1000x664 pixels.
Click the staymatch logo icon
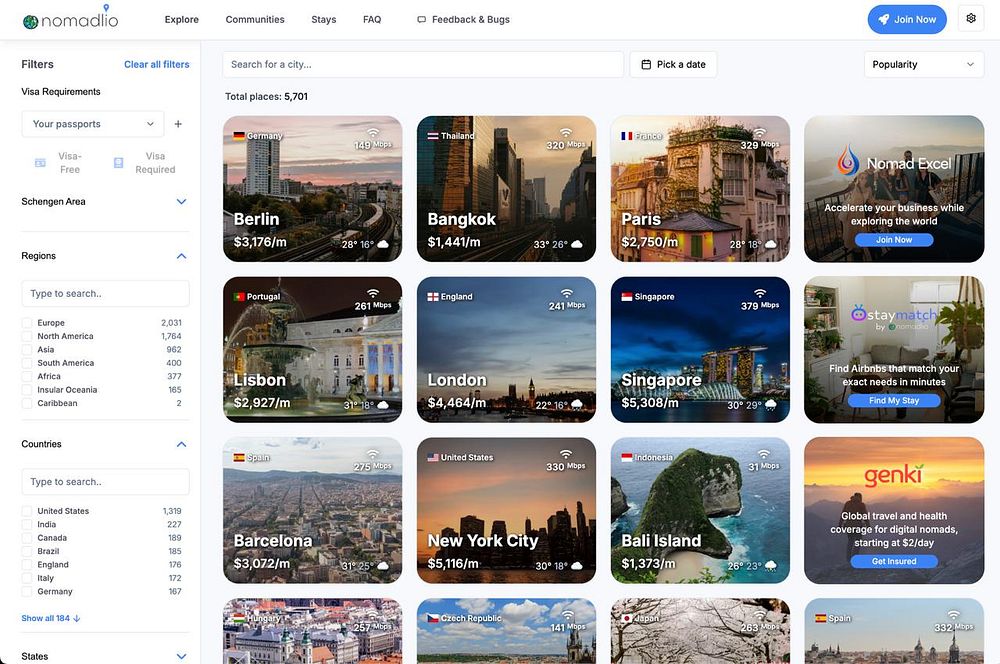(858, 313)
